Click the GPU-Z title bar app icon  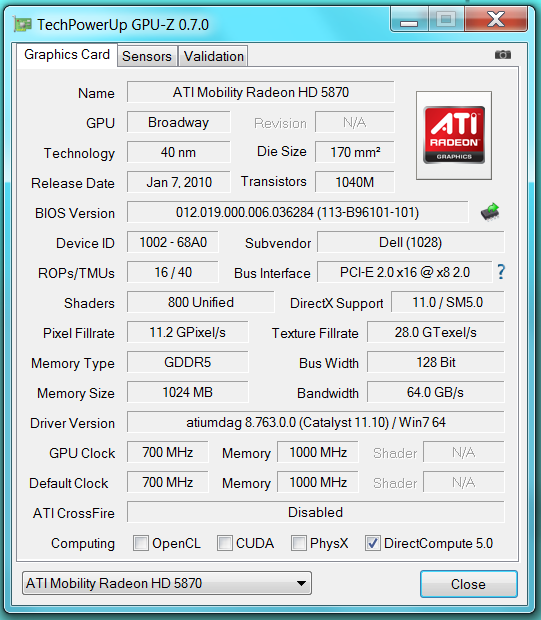click(23, 24)
